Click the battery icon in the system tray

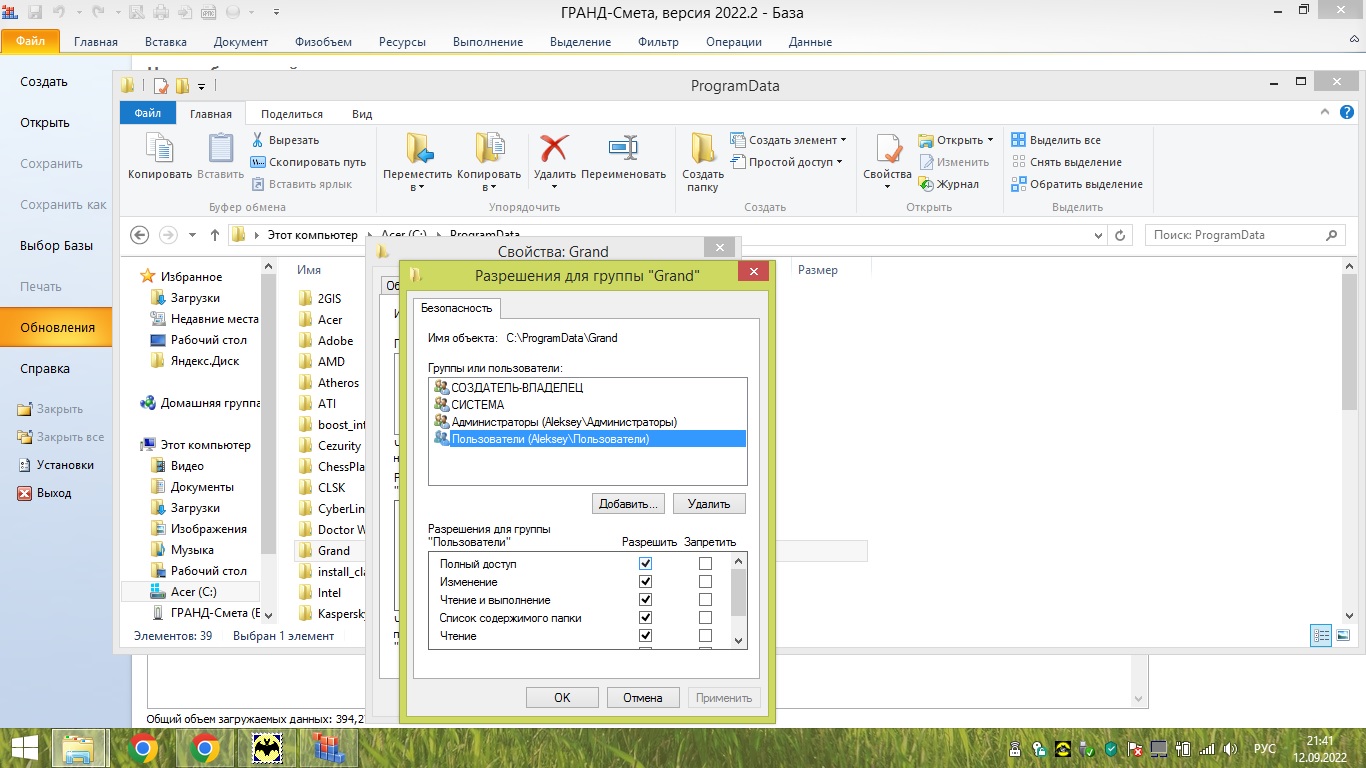pyautogui.click(x=1183, y=748)
